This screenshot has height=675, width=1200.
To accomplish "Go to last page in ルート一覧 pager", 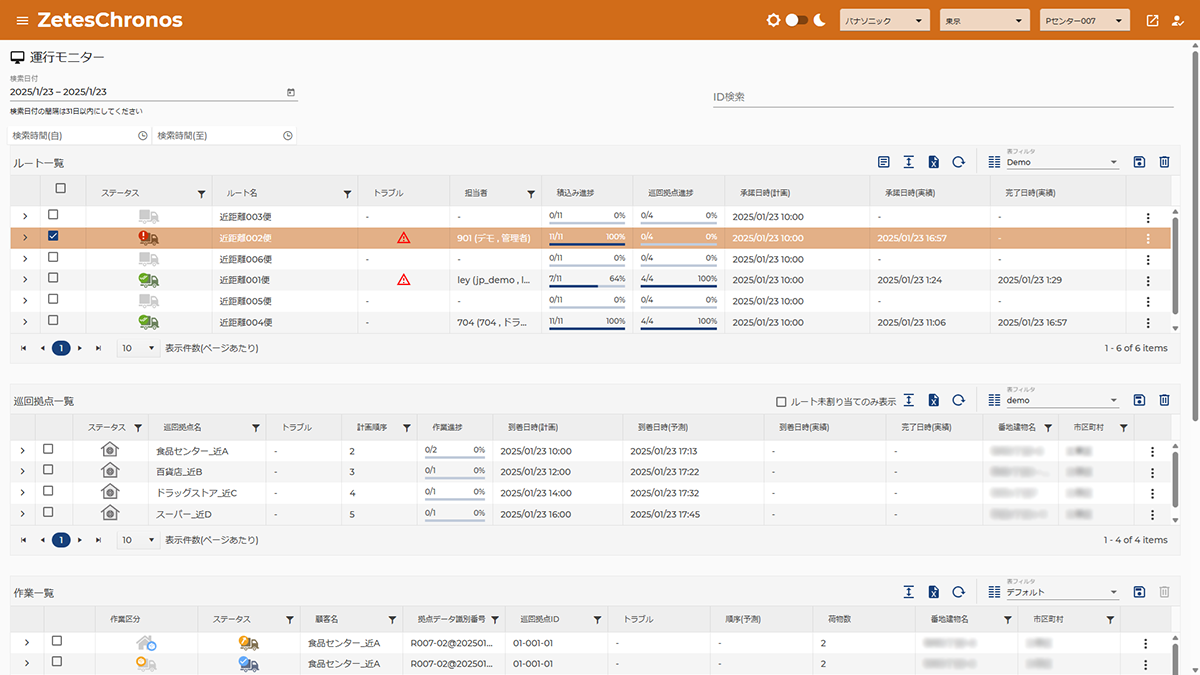I will click(x=98, y=348).
